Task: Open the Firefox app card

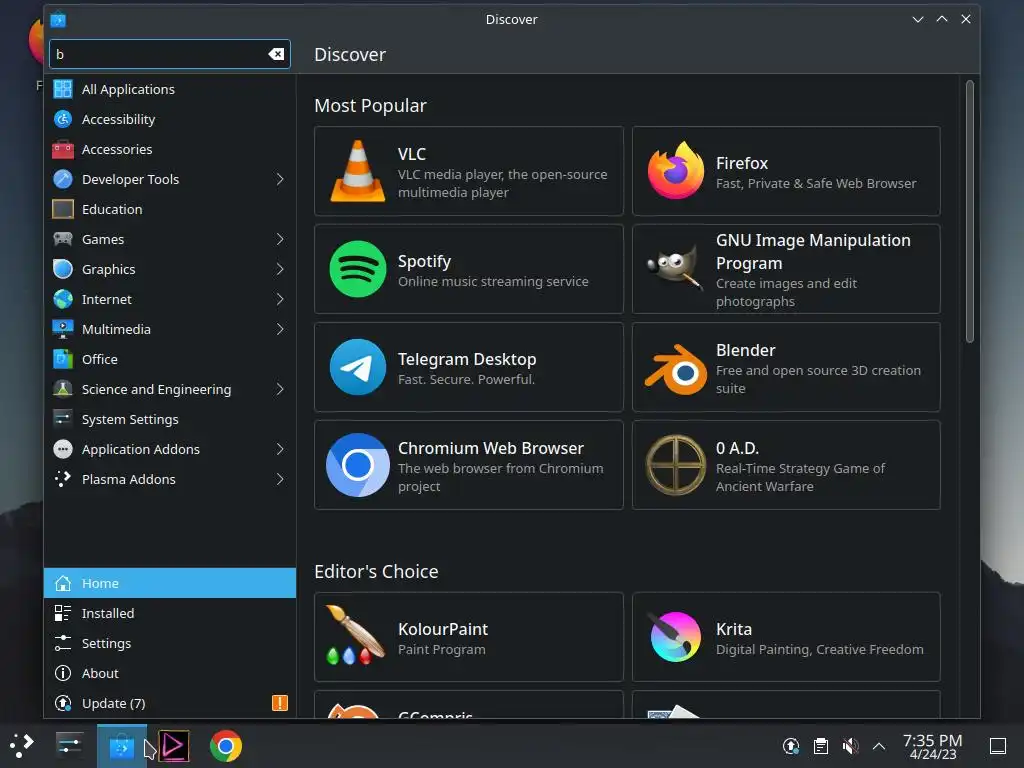Action: (x=786, y=171)
